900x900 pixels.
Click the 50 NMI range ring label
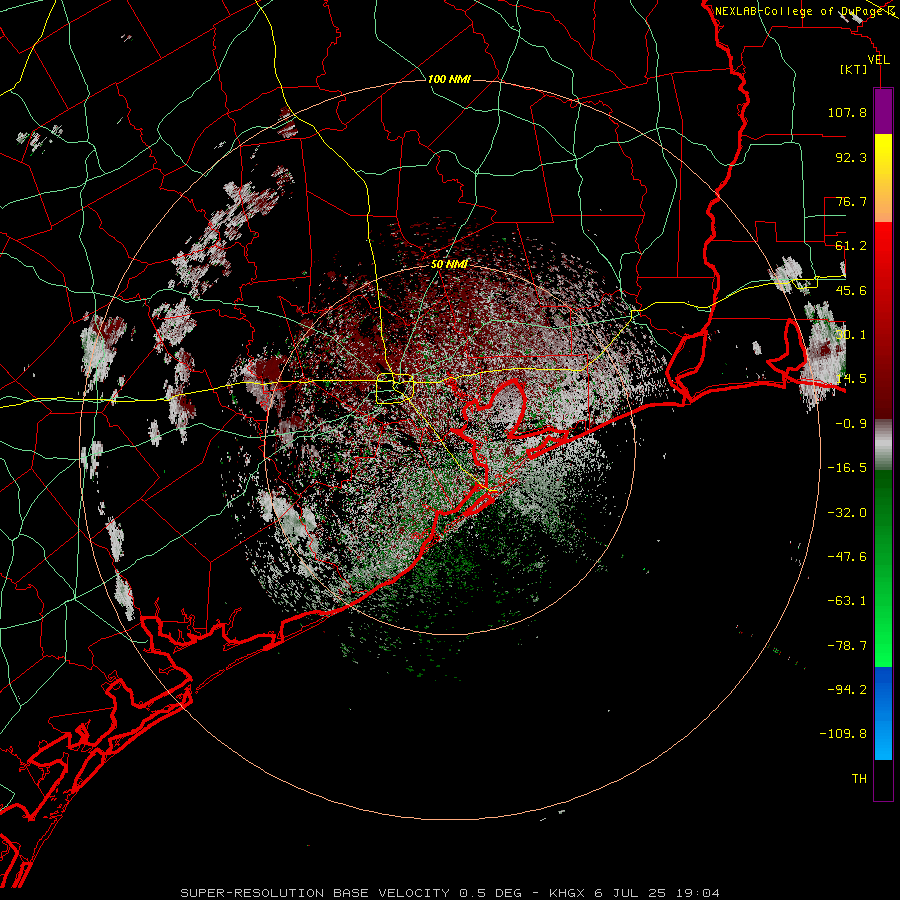(449, 264)
